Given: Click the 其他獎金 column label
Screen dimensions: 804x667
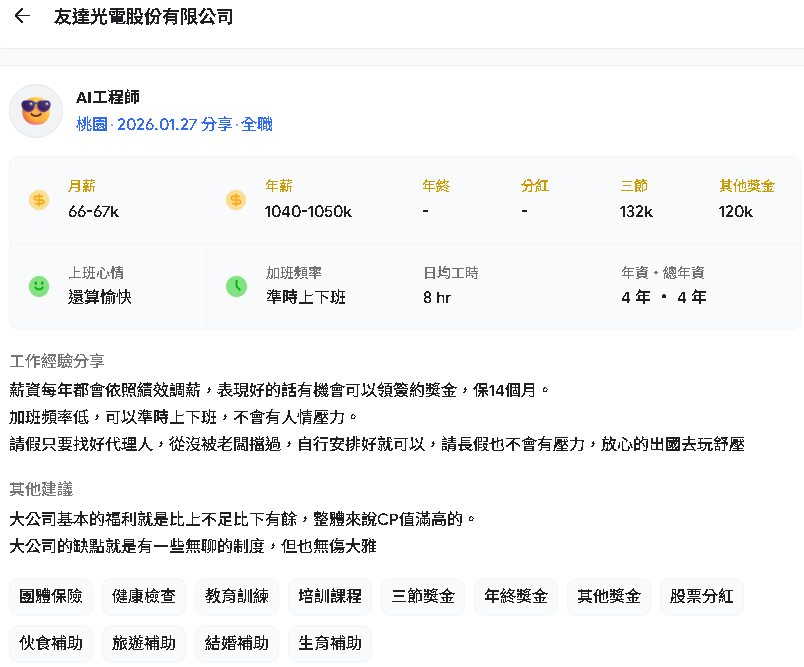Looking at the screenshot, I should coord(747,186).
